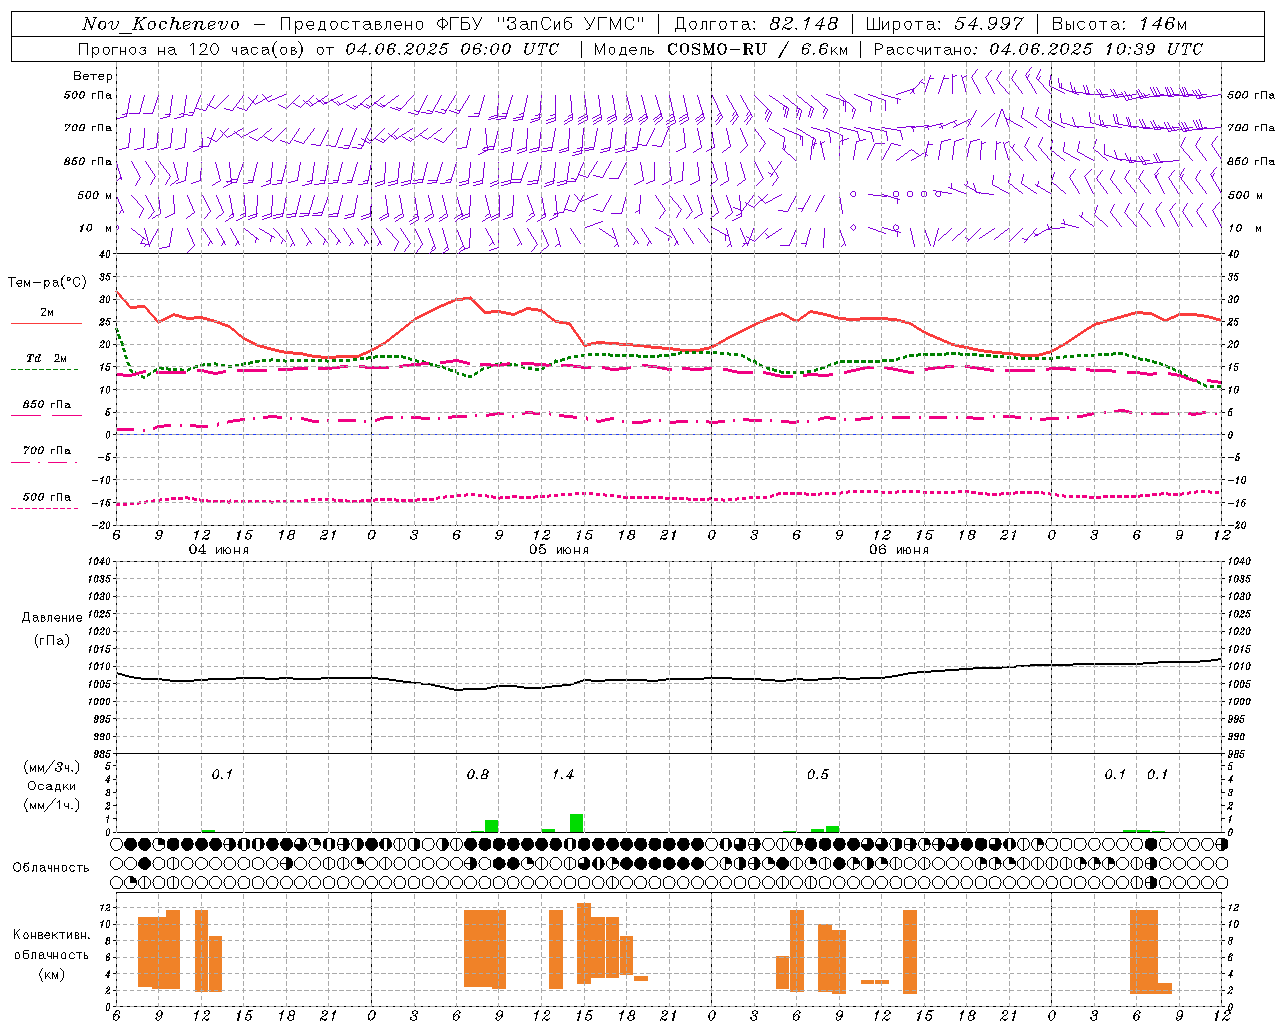Click the date label "04 июня"
This screenshot has width=1280, height=1024.
coord(219,550)
